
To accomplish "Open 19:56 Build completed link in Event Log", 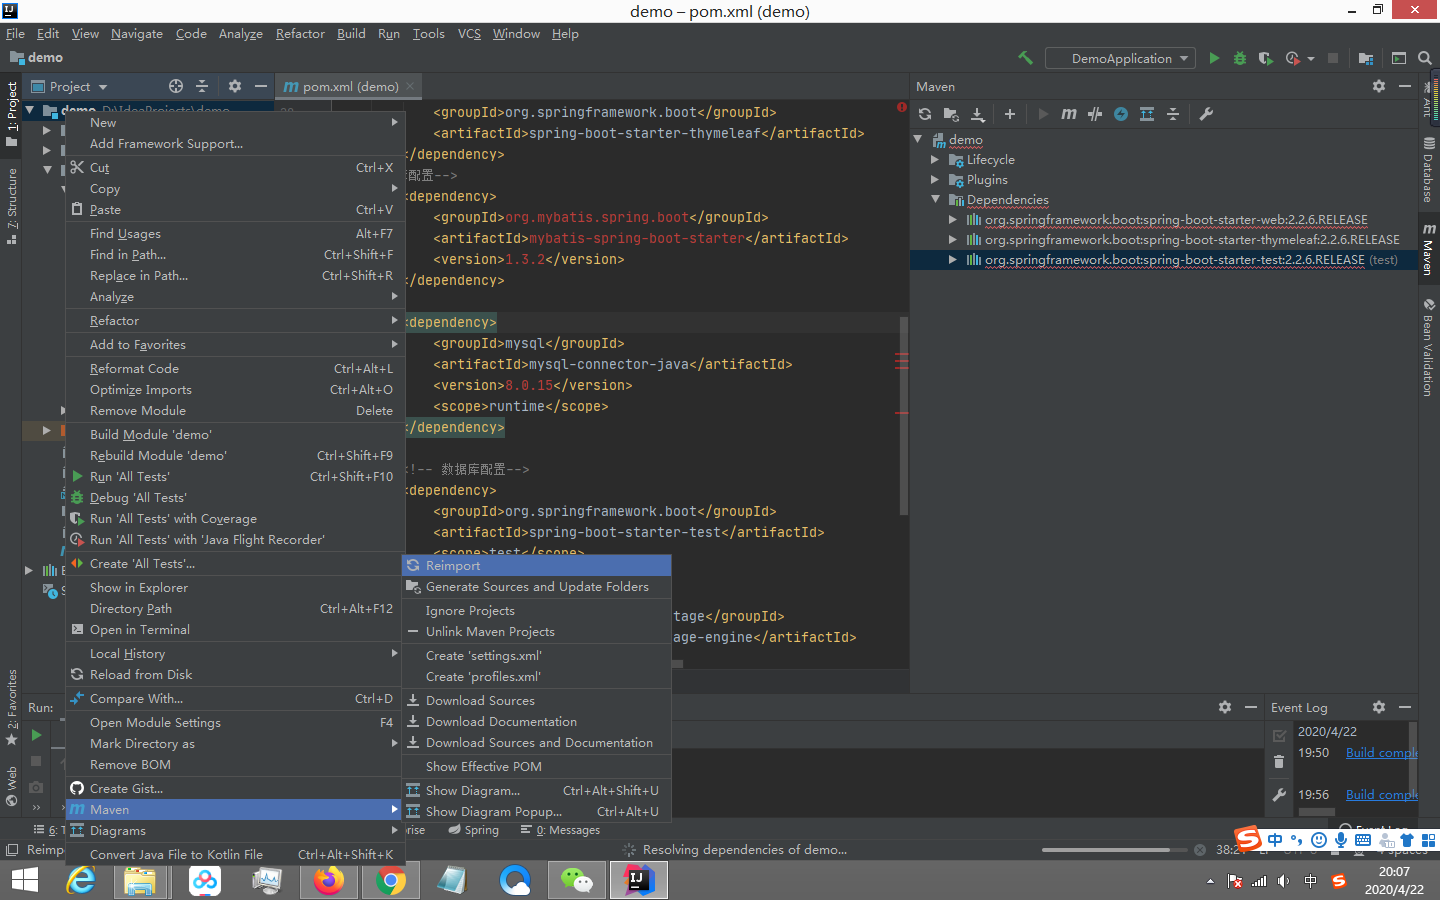I will coord(1381,795).
